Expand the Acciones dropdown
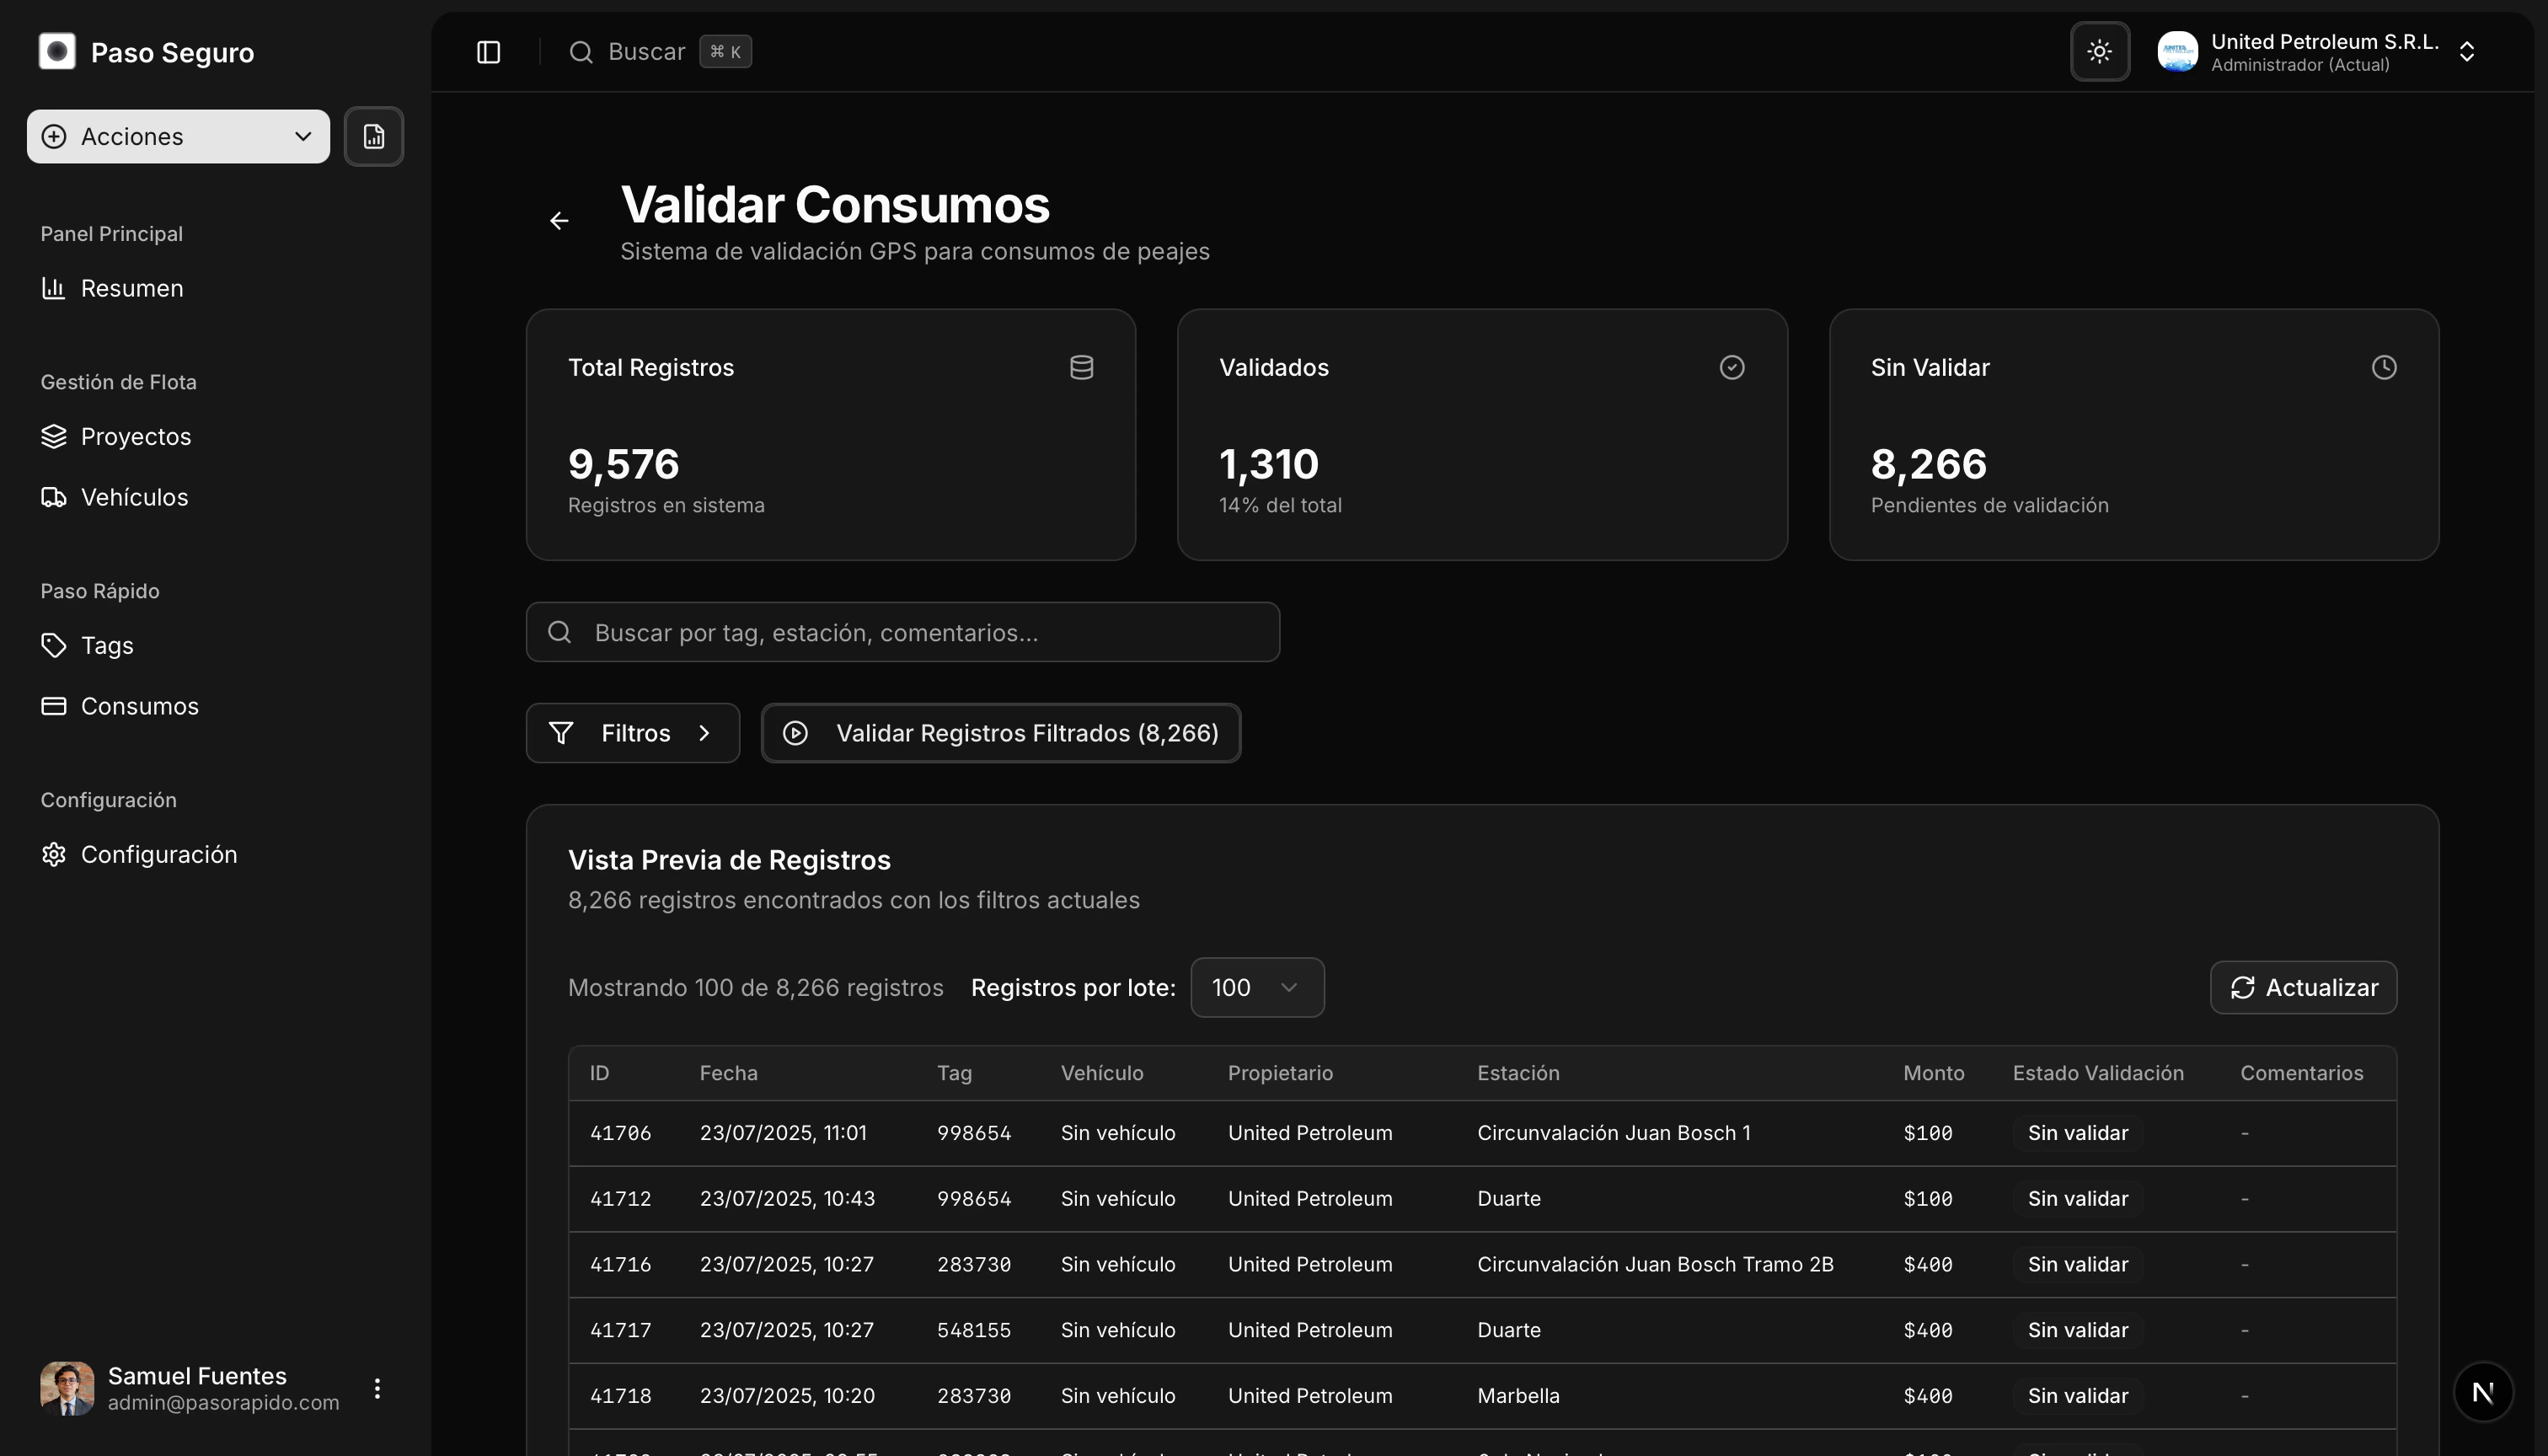Image resolution: width=2548 pixels, height=1456 pixels. (x=177, y=136)
